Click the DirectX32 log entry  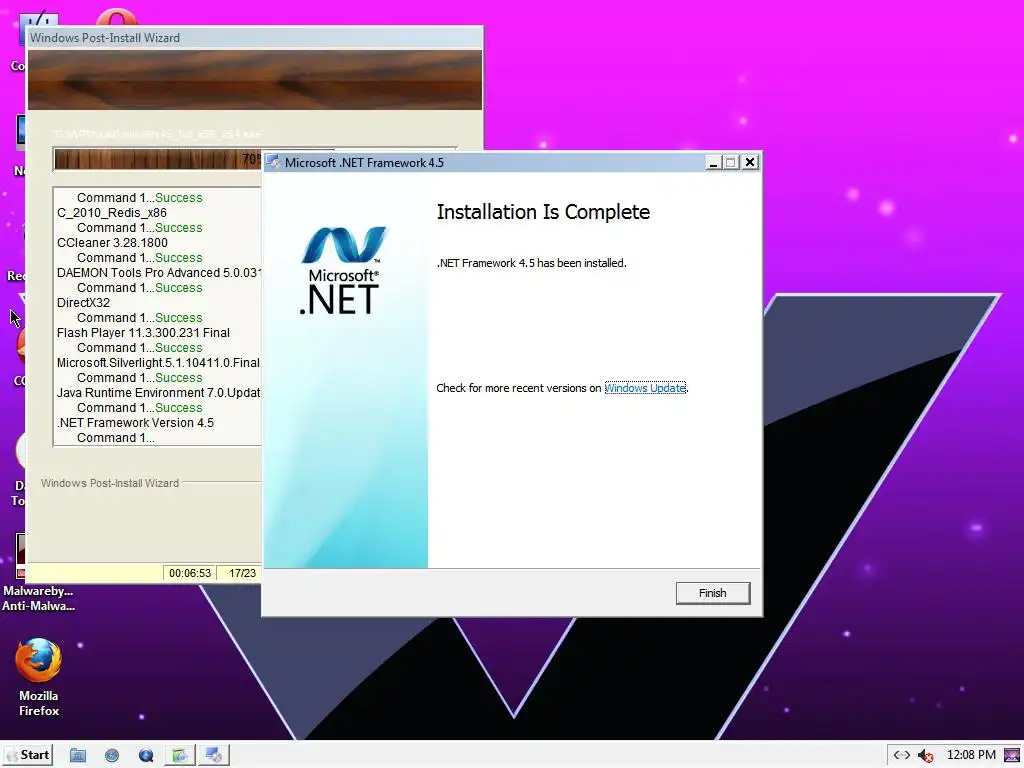pyautogui.click(x=84, y=303)
